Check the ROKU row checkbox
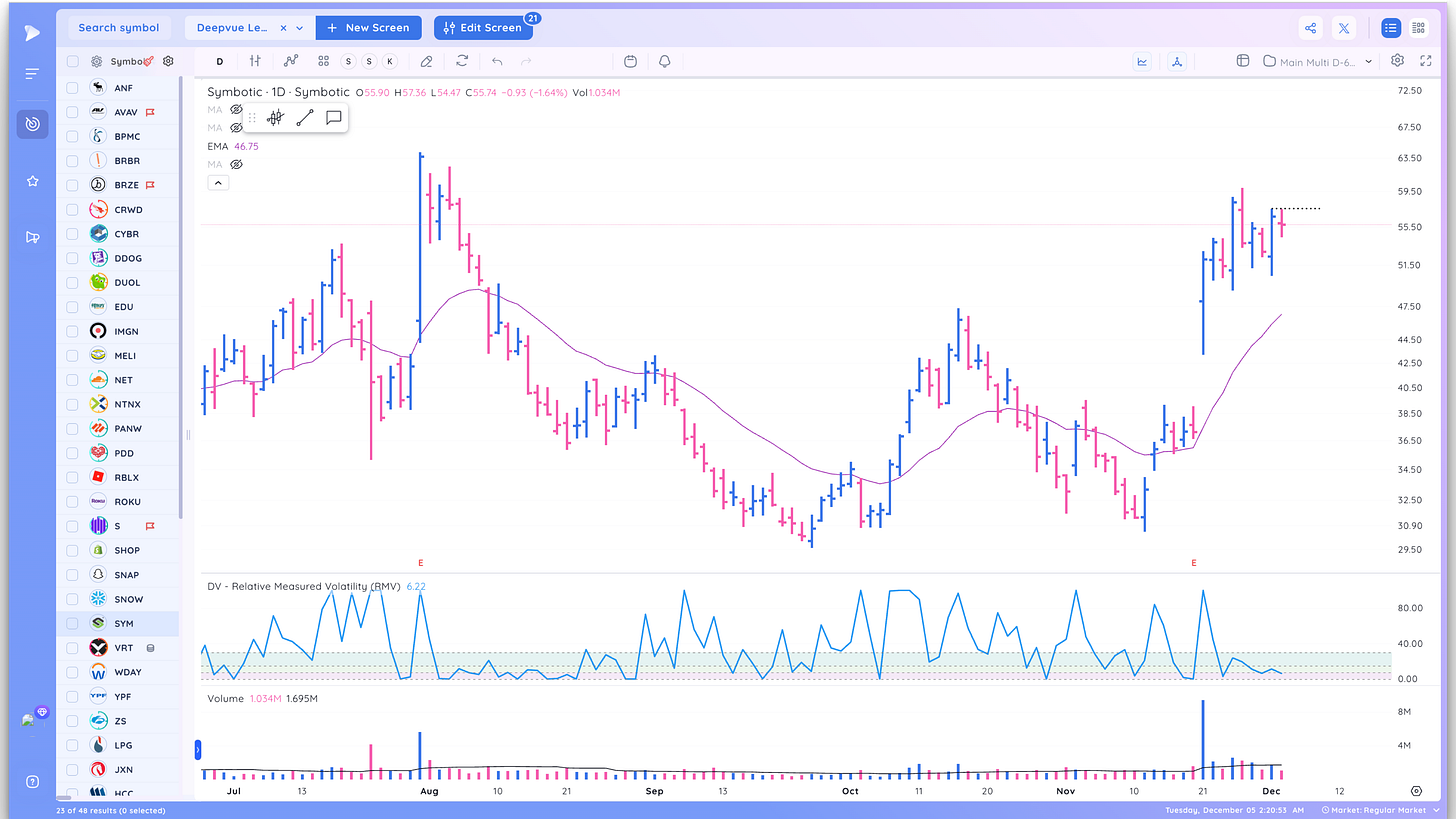The width and height of the screenshot is (1456, 819). (x=72, y=502)
